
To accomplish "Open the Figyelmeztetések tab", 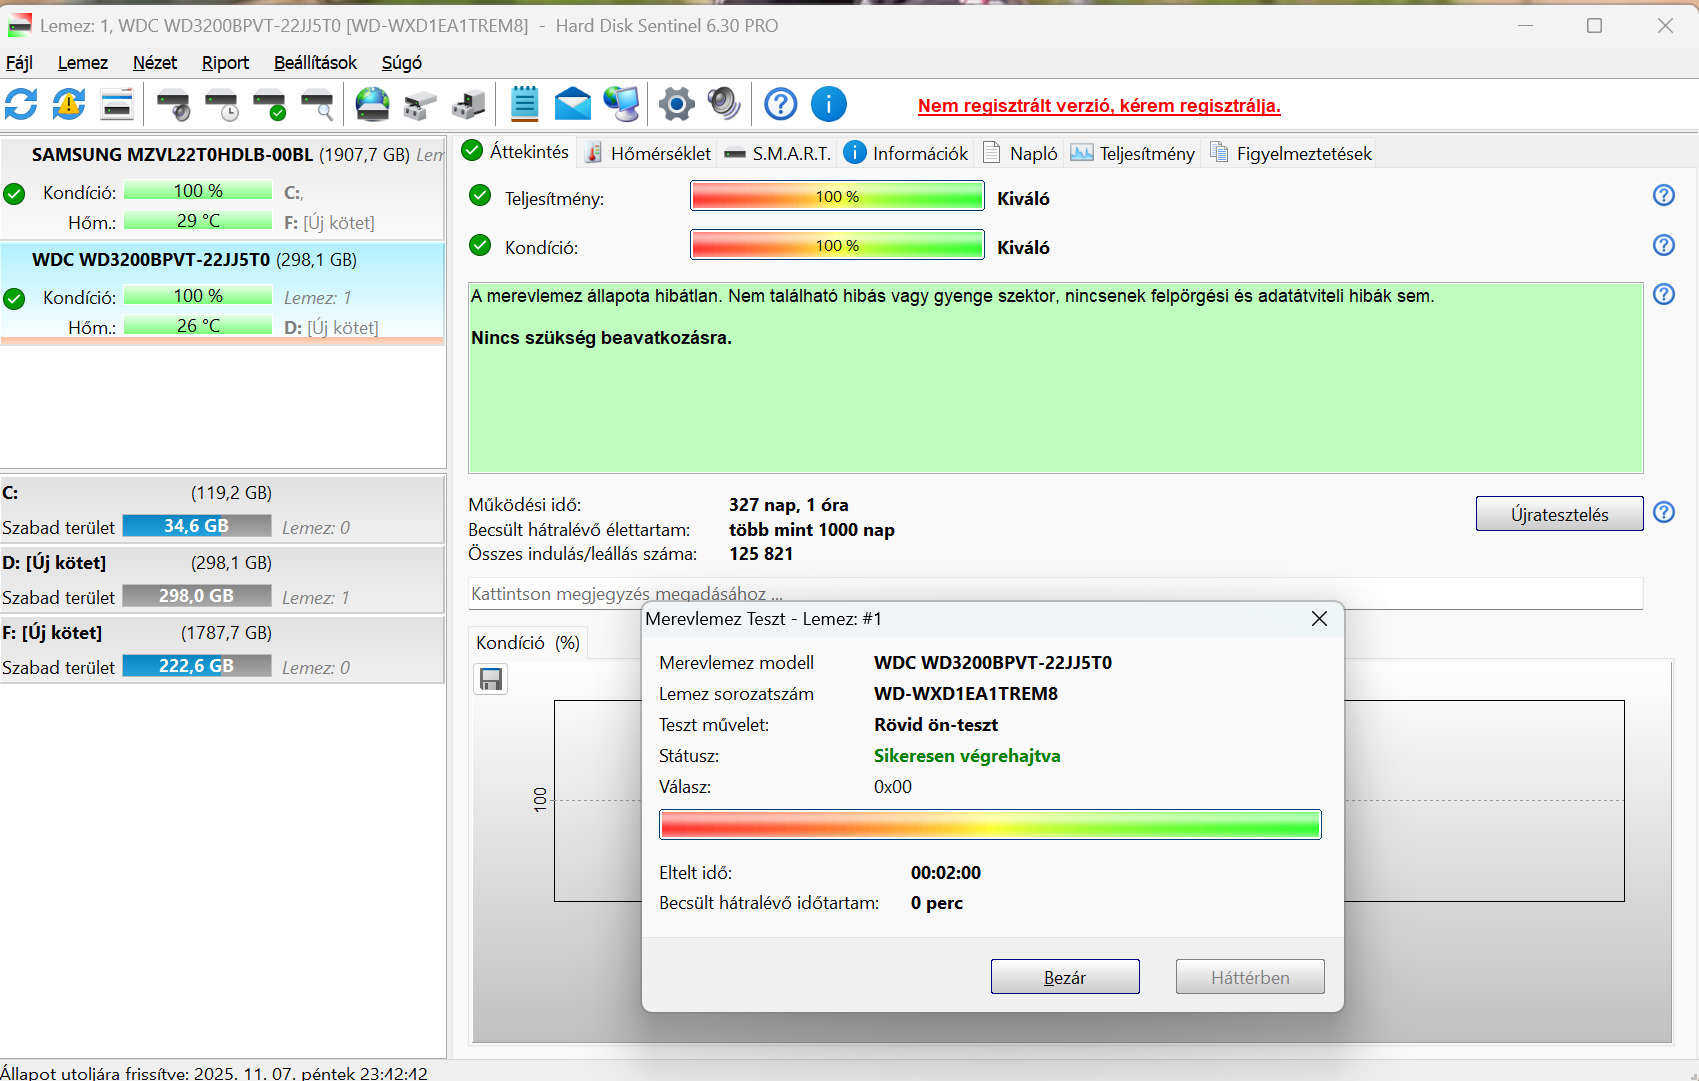I will tap(1290, 153).
